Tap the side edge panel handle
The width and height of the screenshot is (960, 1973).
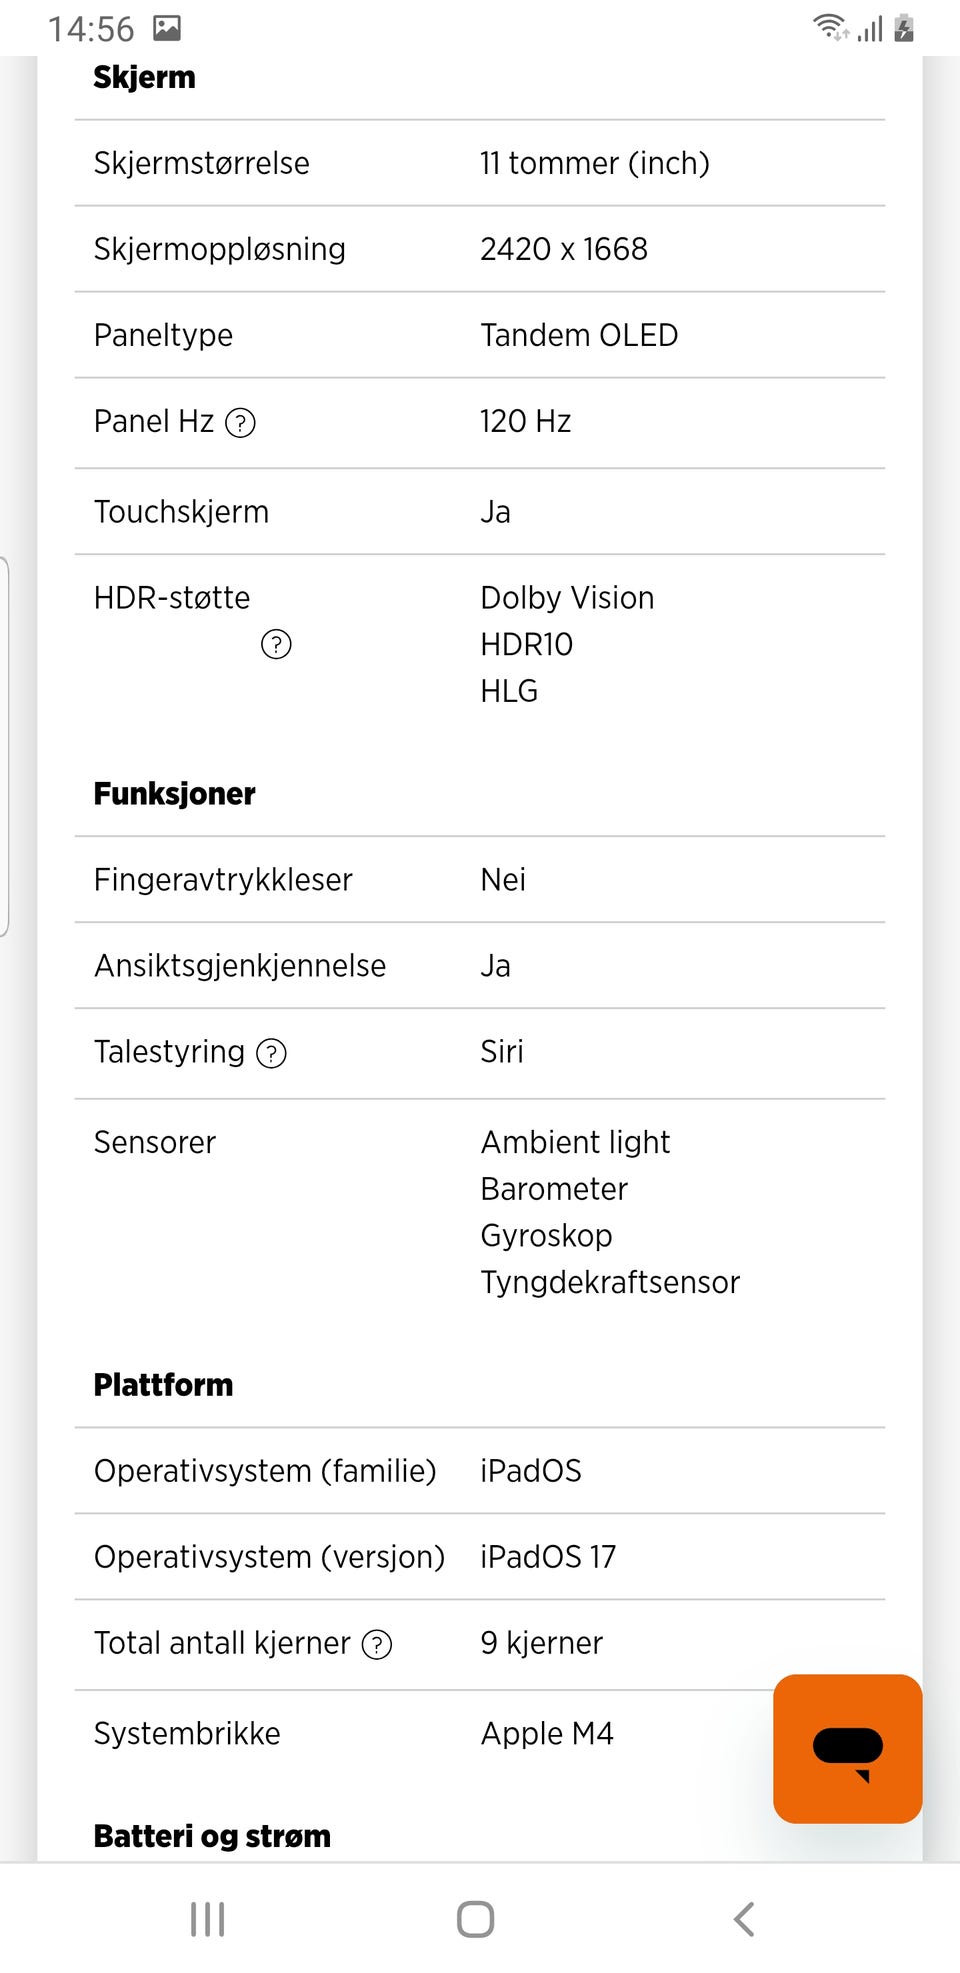coord(5,746)
